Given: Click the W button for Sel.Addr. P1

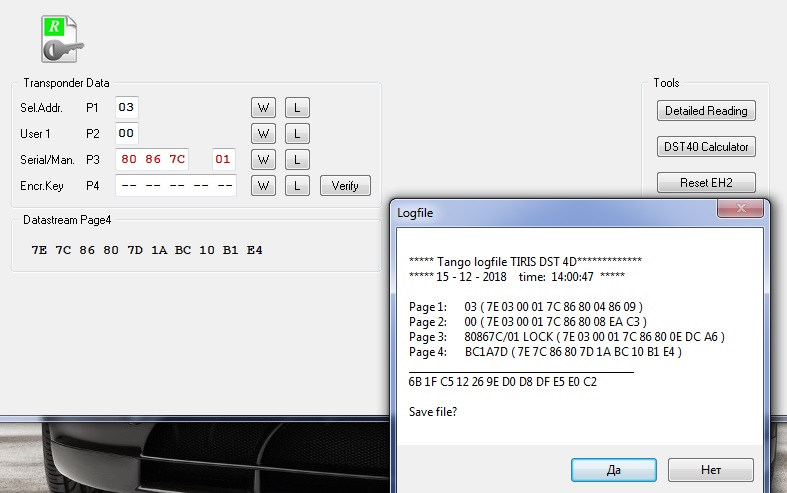Looking at the screenshot, I should click(264, 107).
